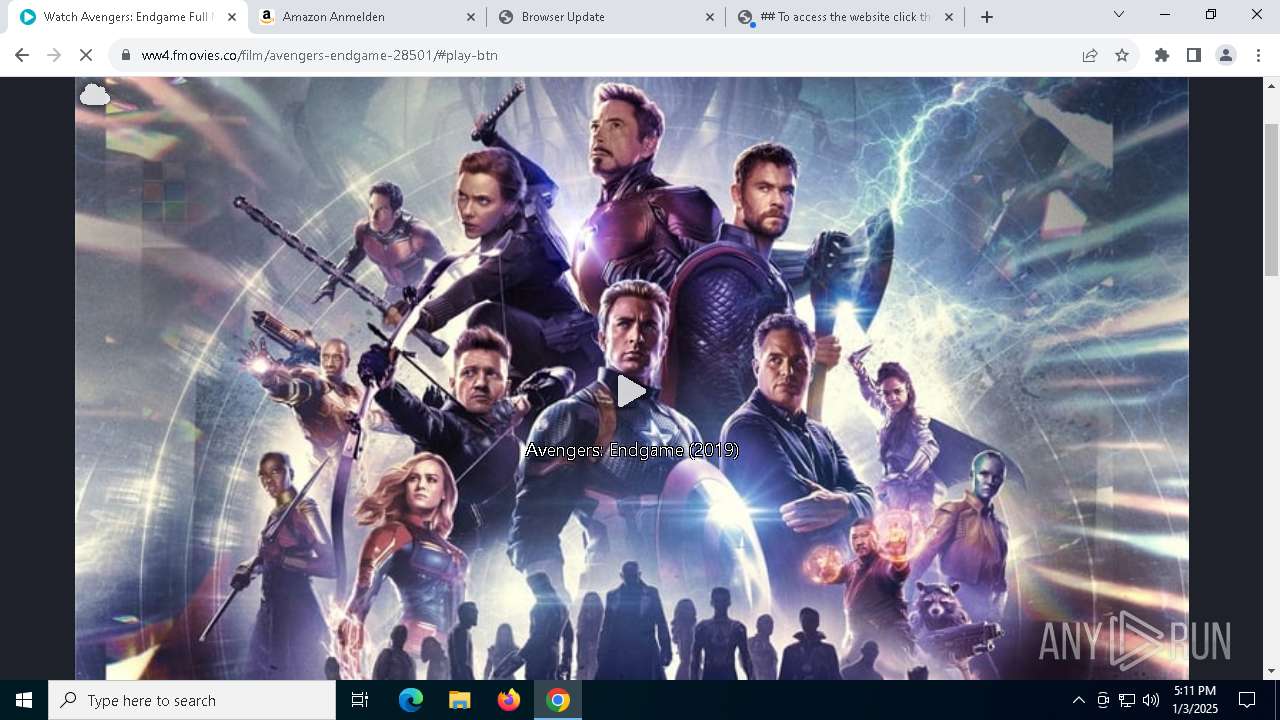Click the address bar URL
Viewport: 1280px width, 720px height.
click(319, 55)
